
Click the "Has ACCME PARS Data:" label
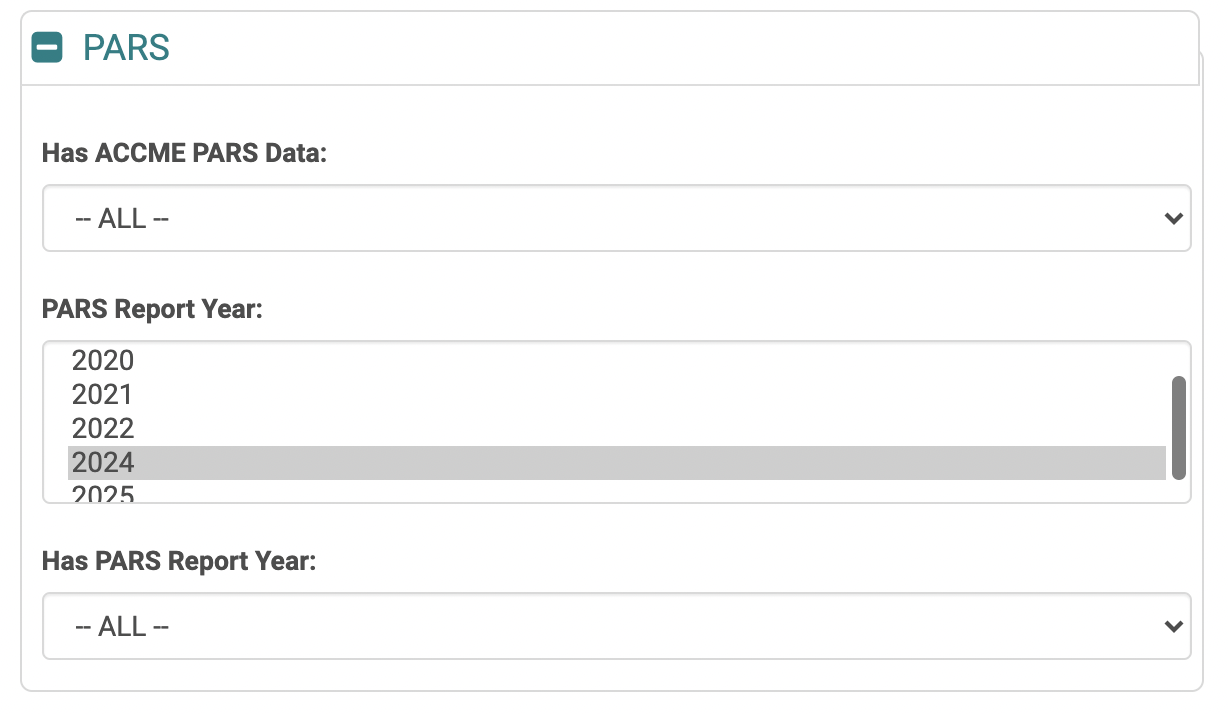tap(184, 153)
